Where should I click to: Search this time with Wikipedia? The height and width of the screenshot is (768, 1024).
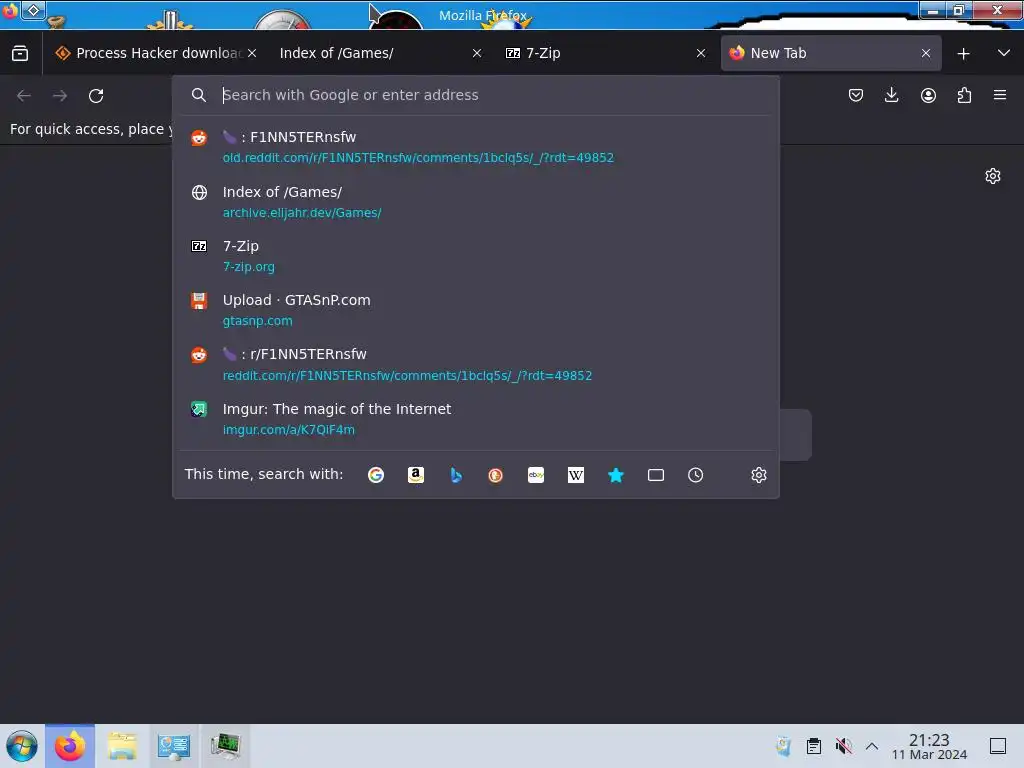(x=575, y=475)
